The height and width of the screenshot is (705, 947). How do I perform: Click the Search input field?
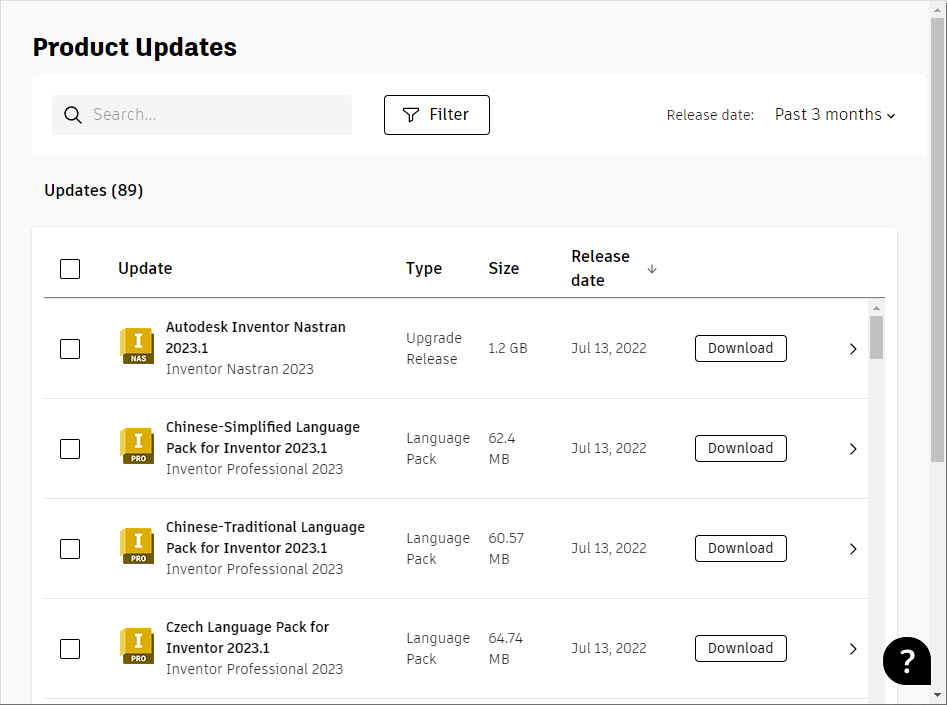tap(202, 115)
